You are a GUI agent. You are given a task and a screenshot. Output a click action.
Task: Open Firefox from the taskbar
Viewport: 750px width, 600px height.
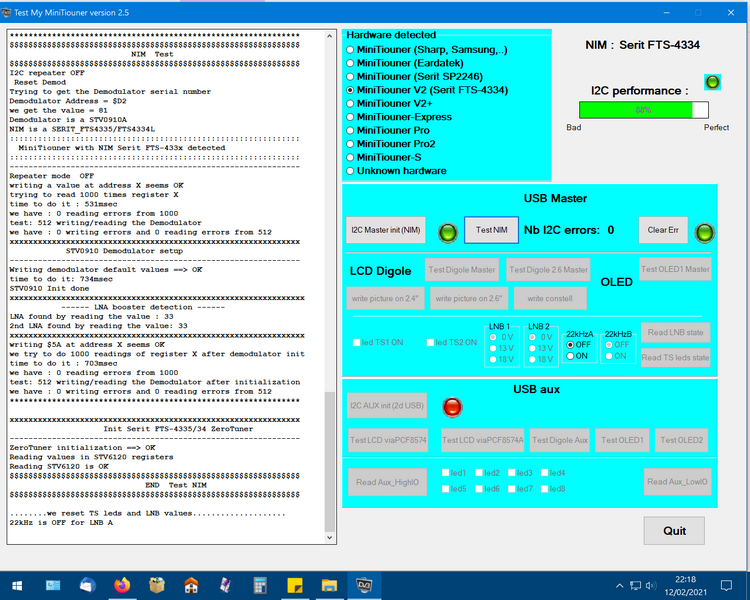click(122, 585)
